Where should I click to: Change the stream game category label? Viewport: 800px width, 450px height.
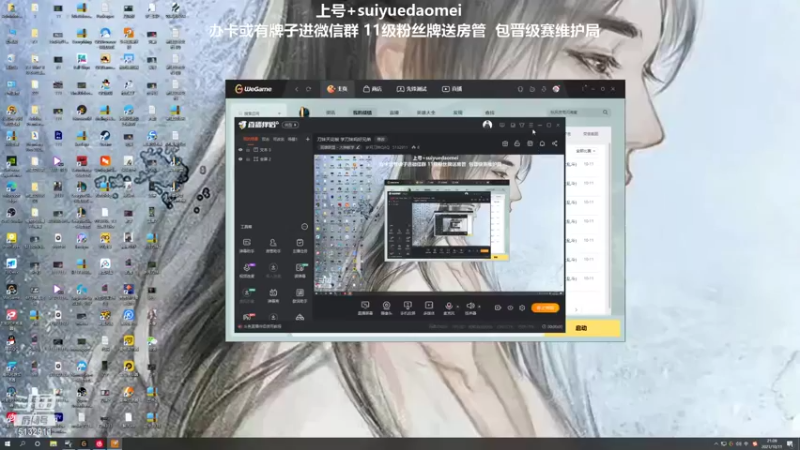[x=340, y=147]
